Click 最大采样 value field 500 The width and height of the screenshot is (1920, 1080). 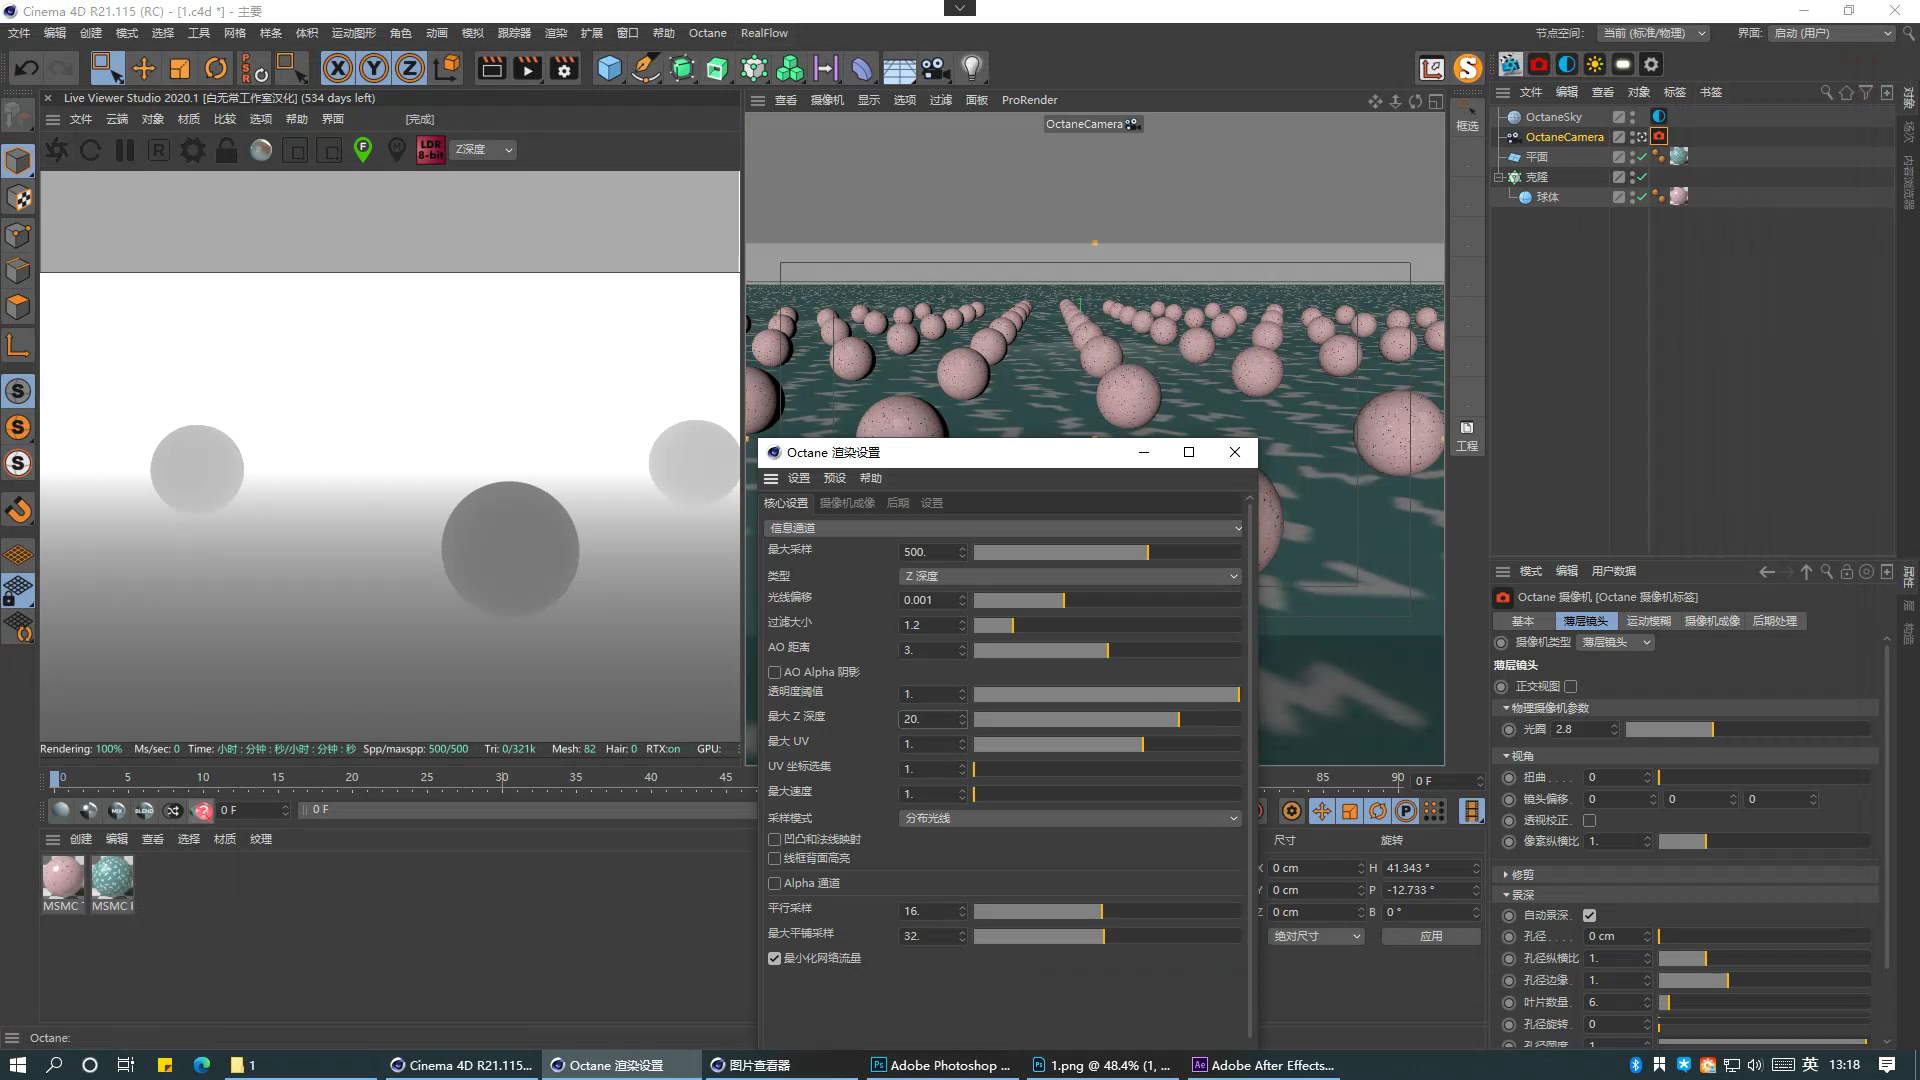933,552
